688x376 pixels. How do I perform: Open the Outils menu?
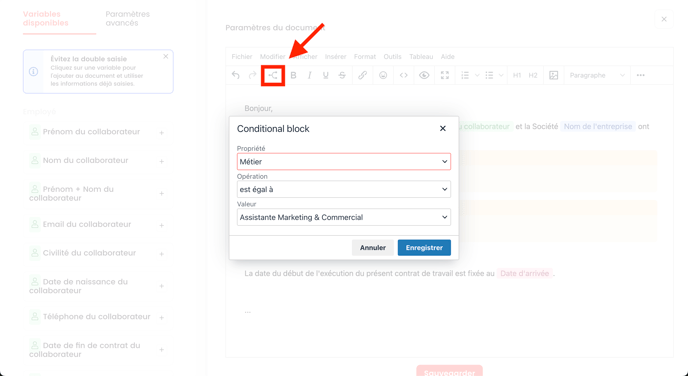click(392, 57)
